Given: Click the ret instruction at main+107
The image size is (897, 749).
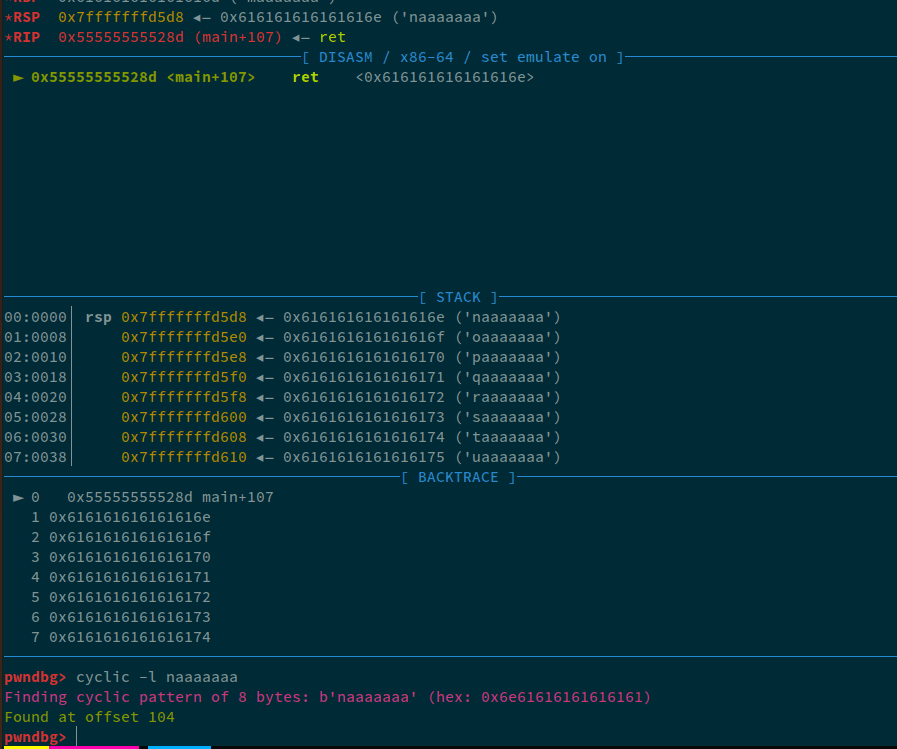Looking at the screenshot, I should click(x=305, y=77).
